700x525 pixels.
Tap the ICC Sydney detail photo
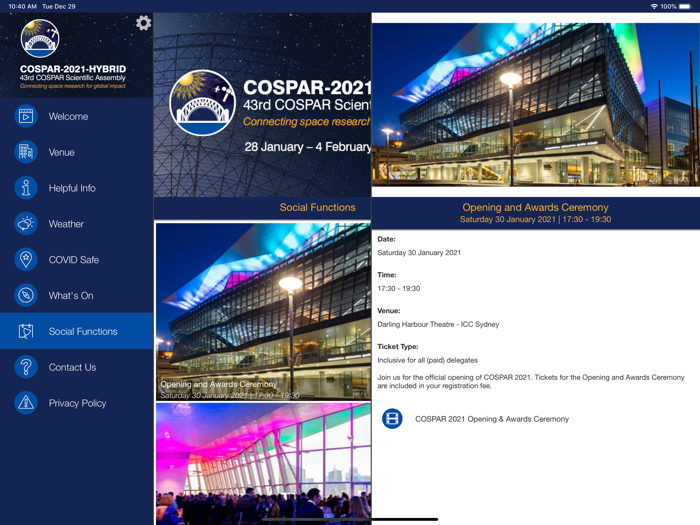(536, 104)
